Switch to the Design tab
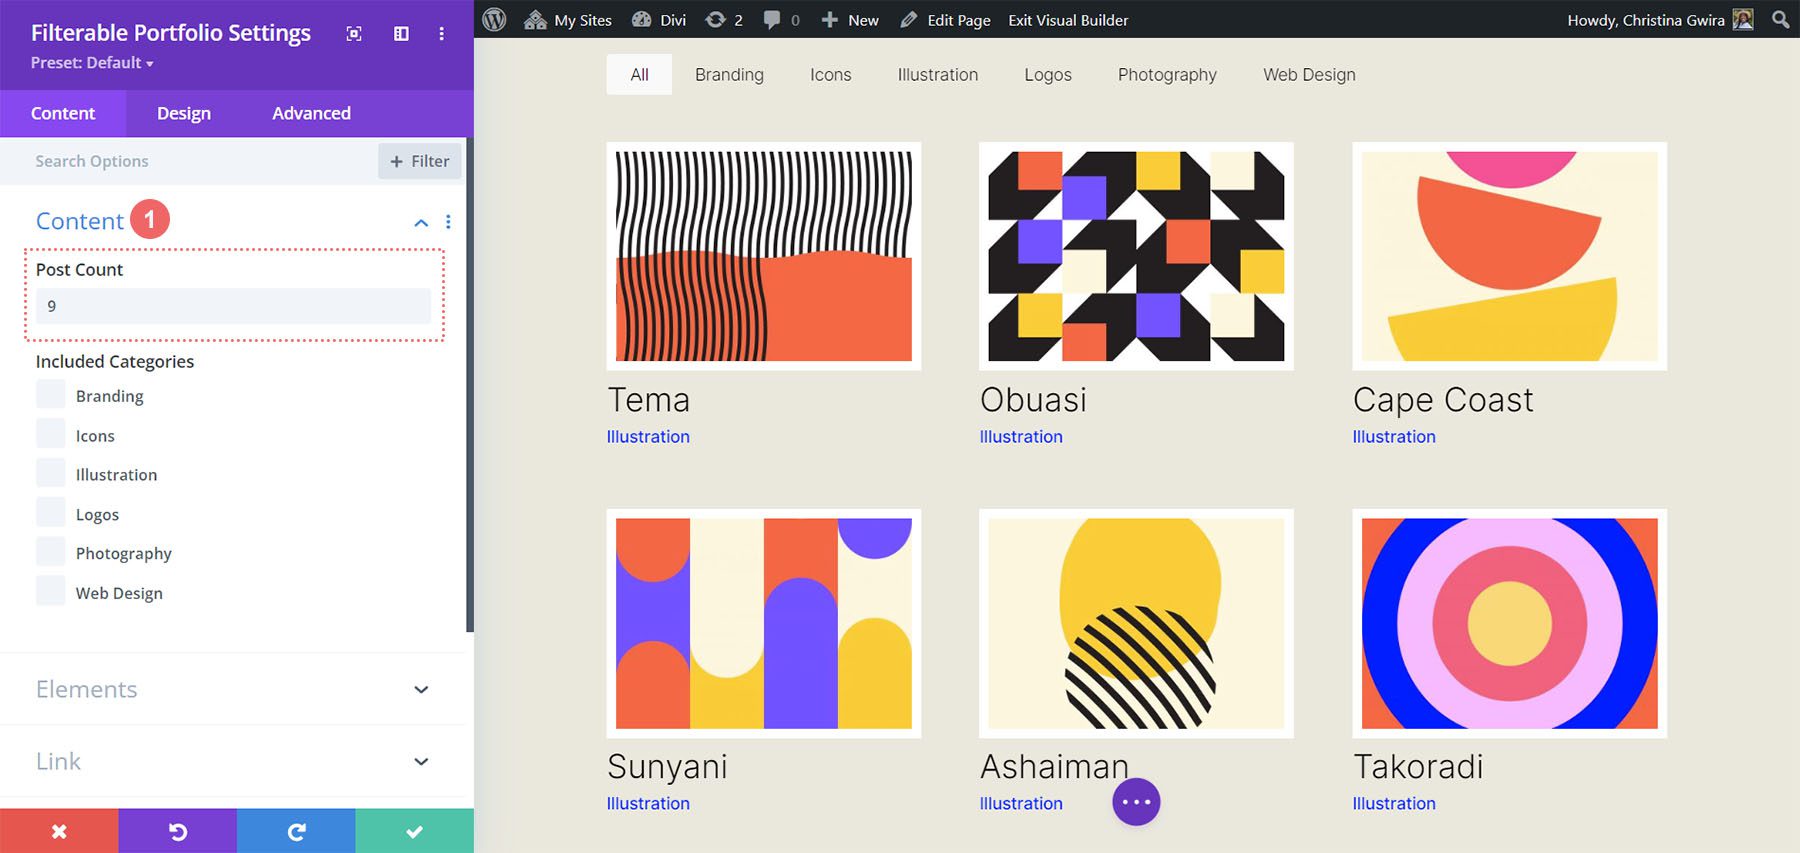The image size is (1800, 853). 184,114
